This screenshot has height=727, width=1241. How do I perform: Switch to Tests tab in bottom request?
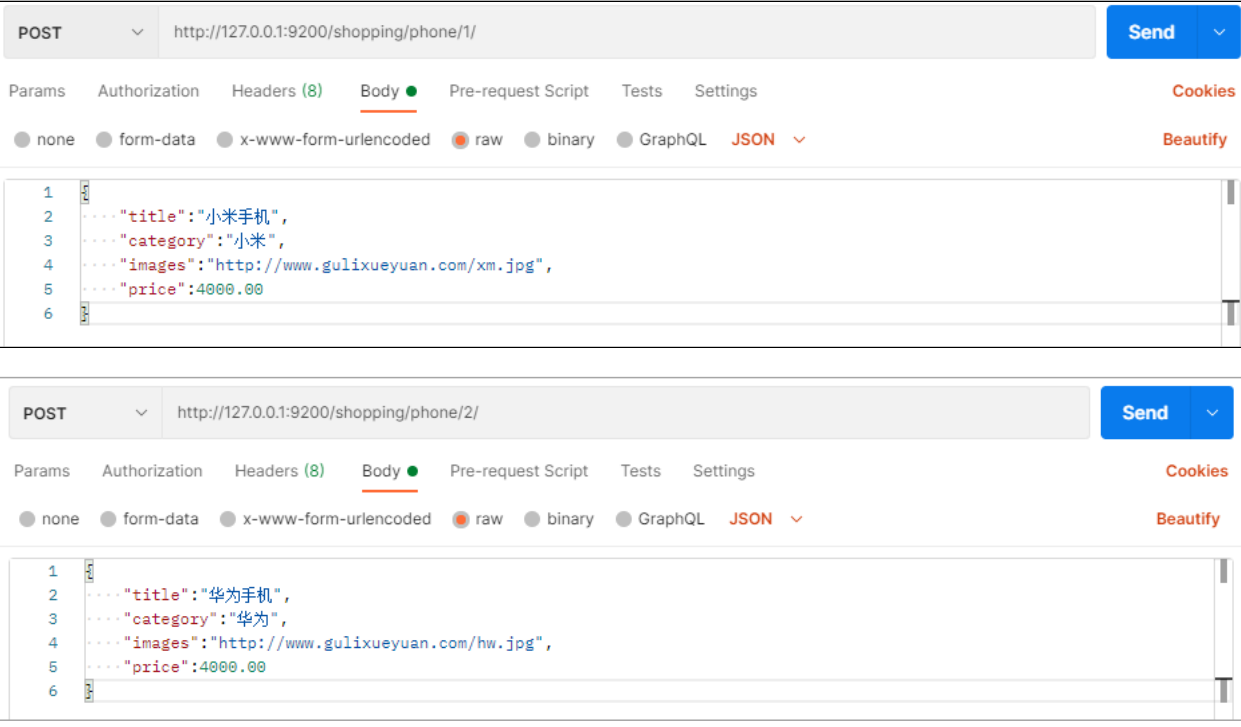640,471
